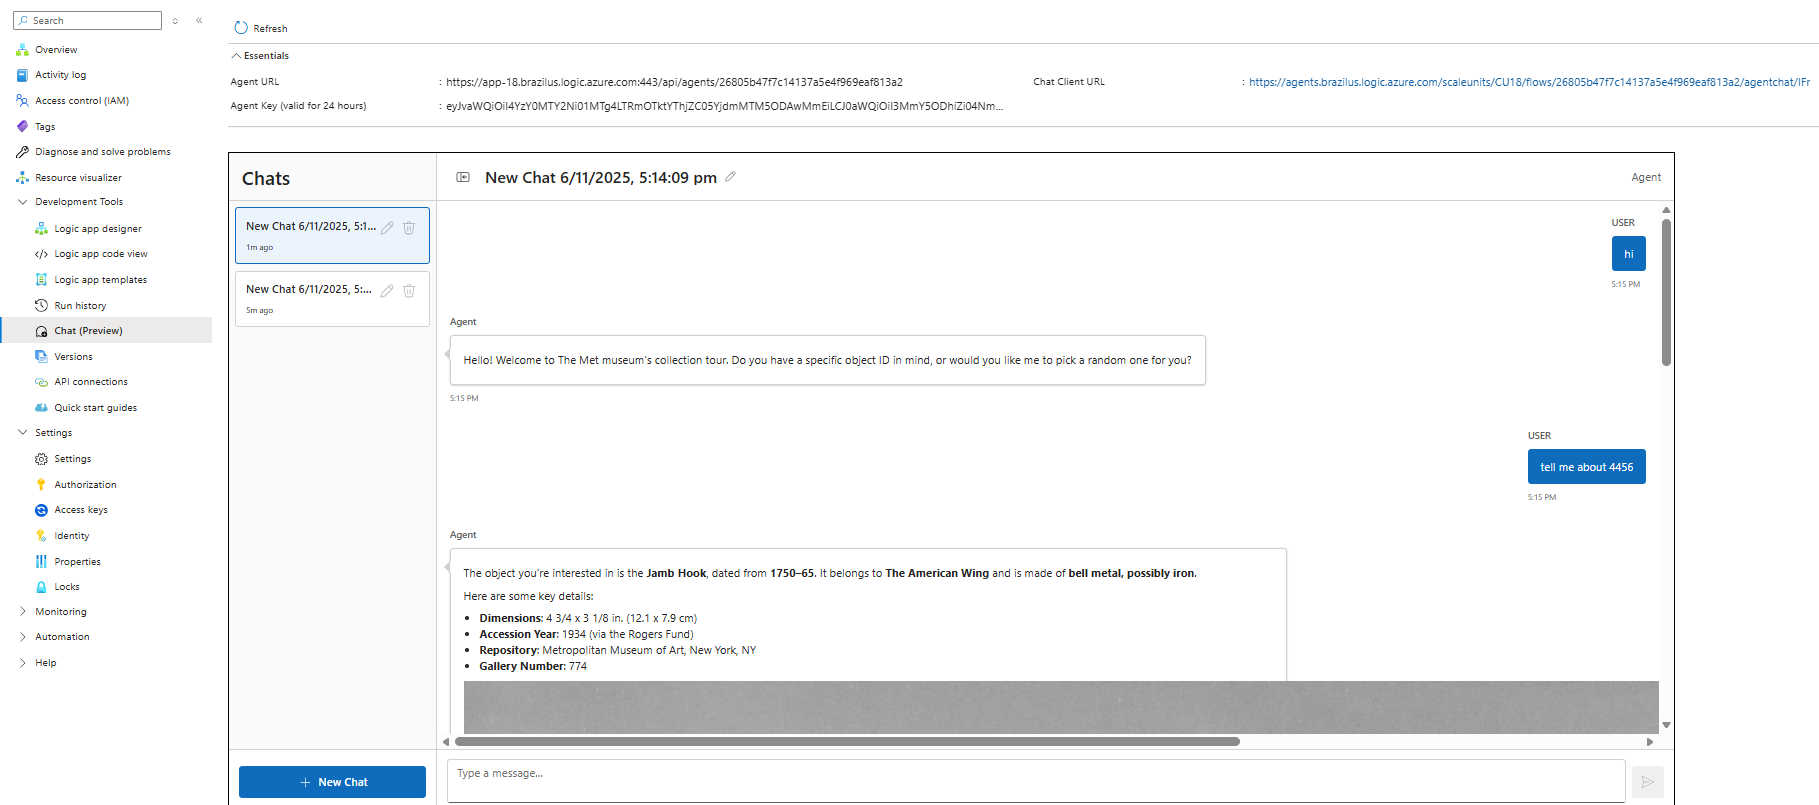Click the Authorization key icon
1819x805 pixels.
(x=41, y=484)
